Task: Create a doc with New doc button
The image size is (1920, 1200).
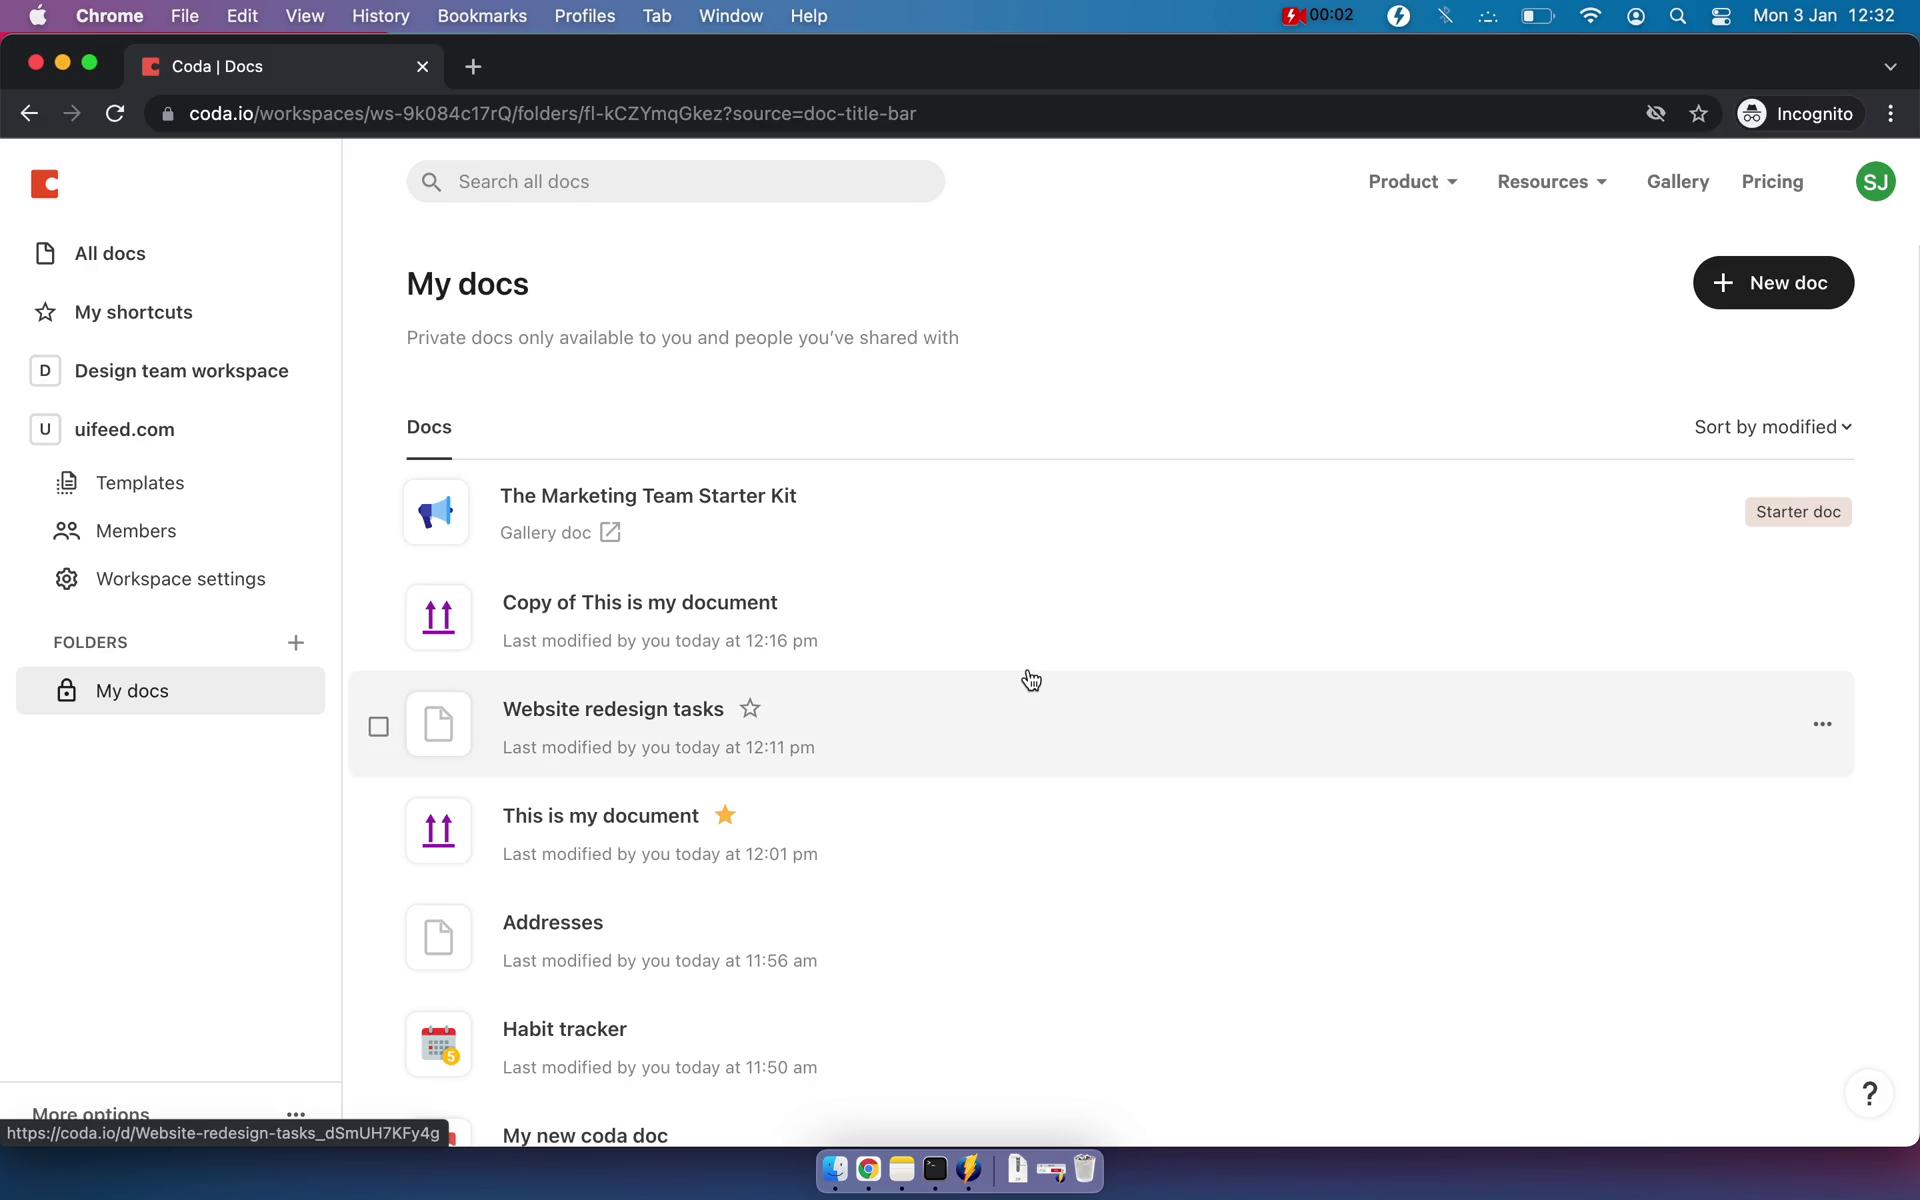Action: click(x=1773, y=283)
